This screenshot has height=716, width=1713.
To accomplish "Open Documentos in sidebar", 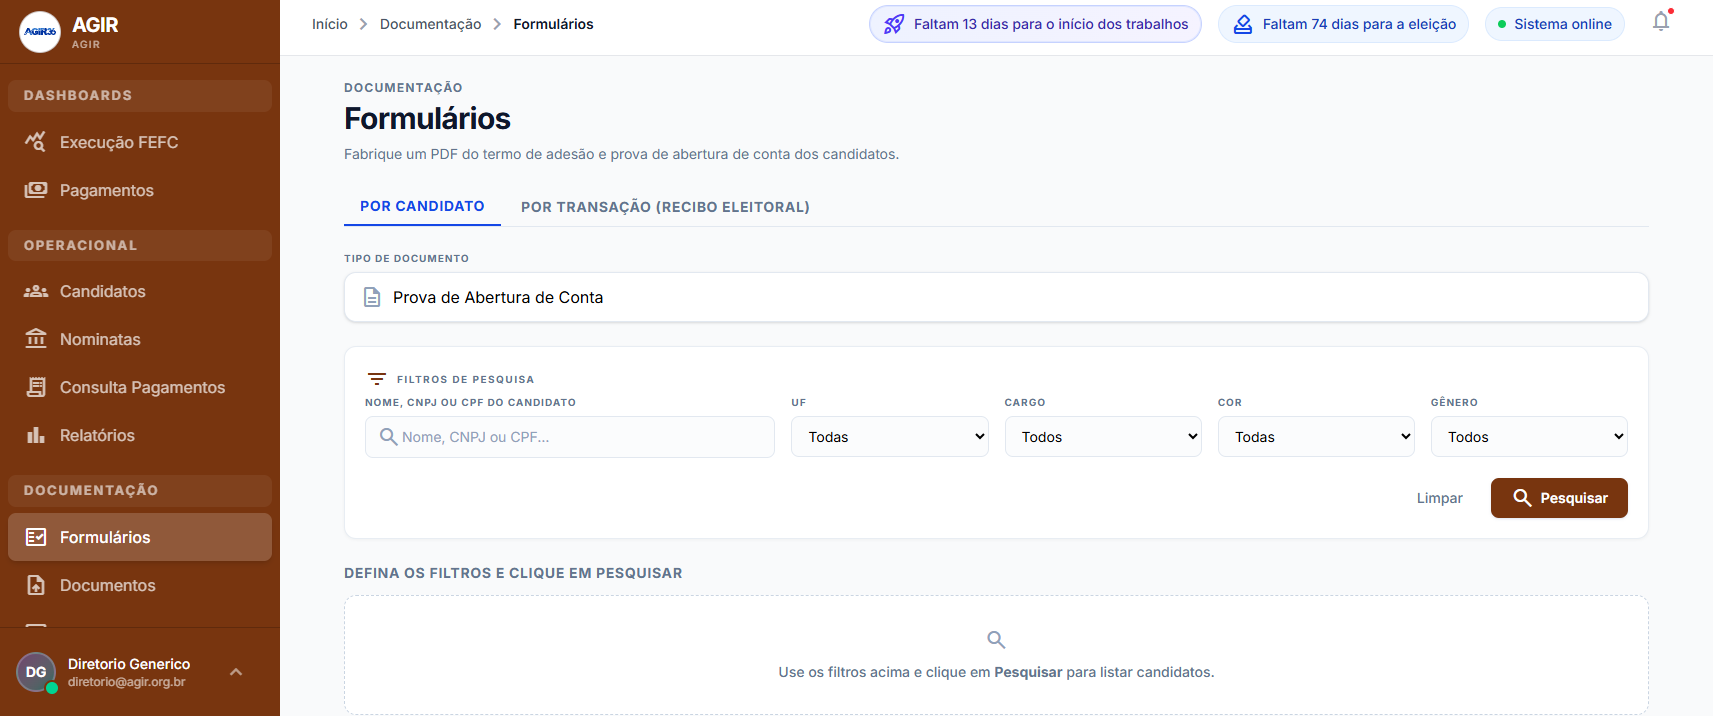I will pyautogui.click(x=140, y=585).
